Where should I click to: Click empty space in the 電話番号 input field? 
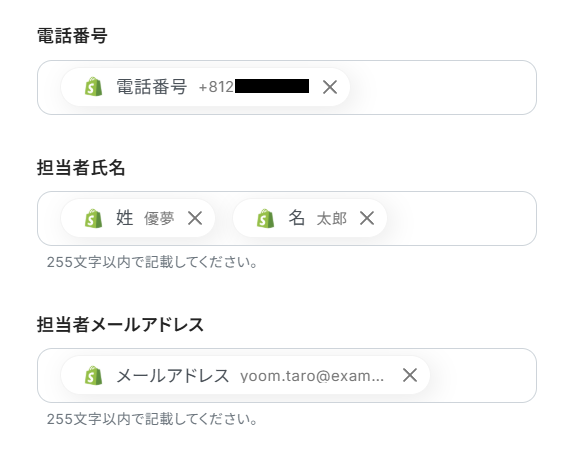[442, 87]
